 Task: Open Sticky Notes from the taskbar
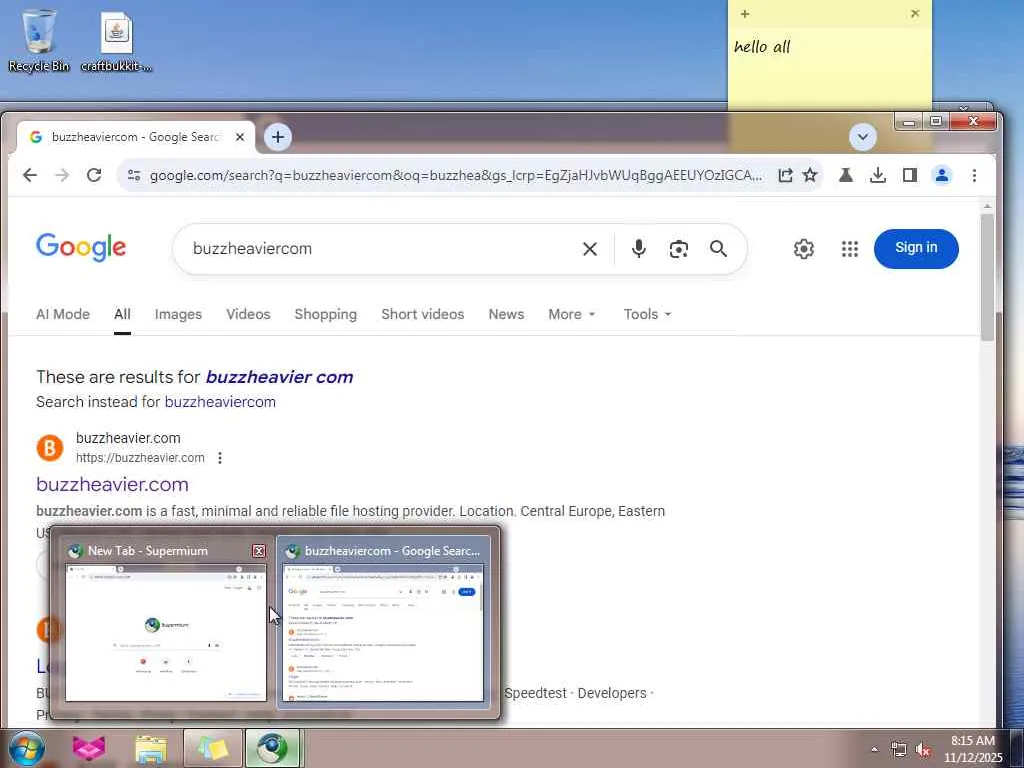pyautogui.click(x=213, y=748)
